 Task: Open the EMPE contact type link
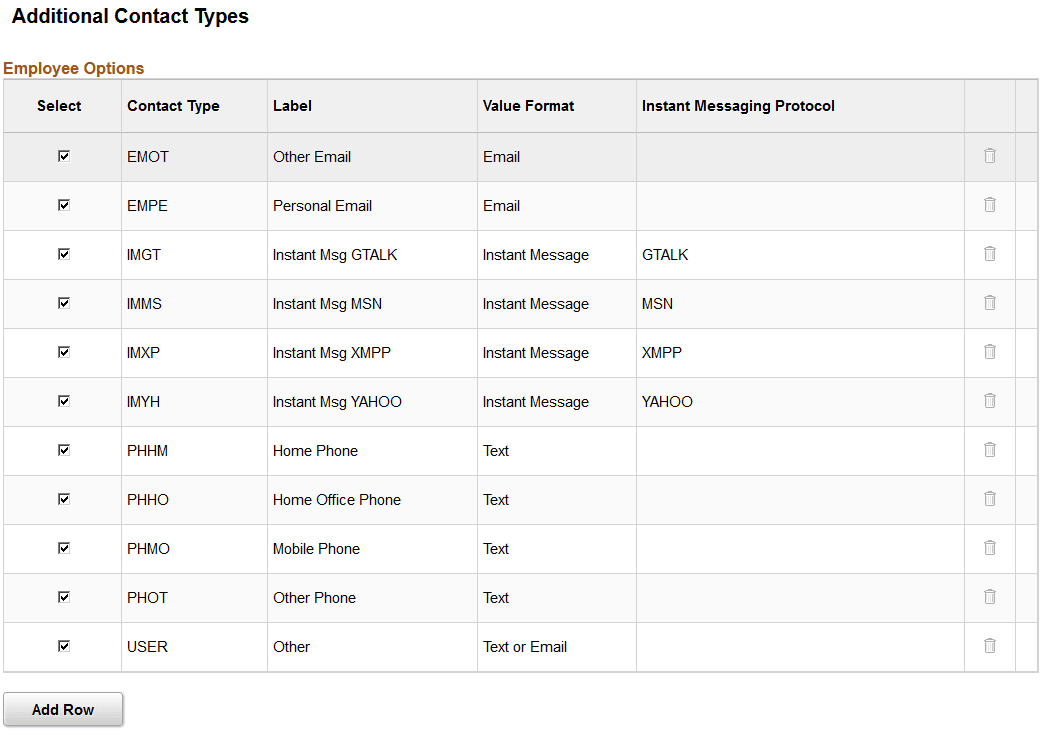(x=147, y=205)
